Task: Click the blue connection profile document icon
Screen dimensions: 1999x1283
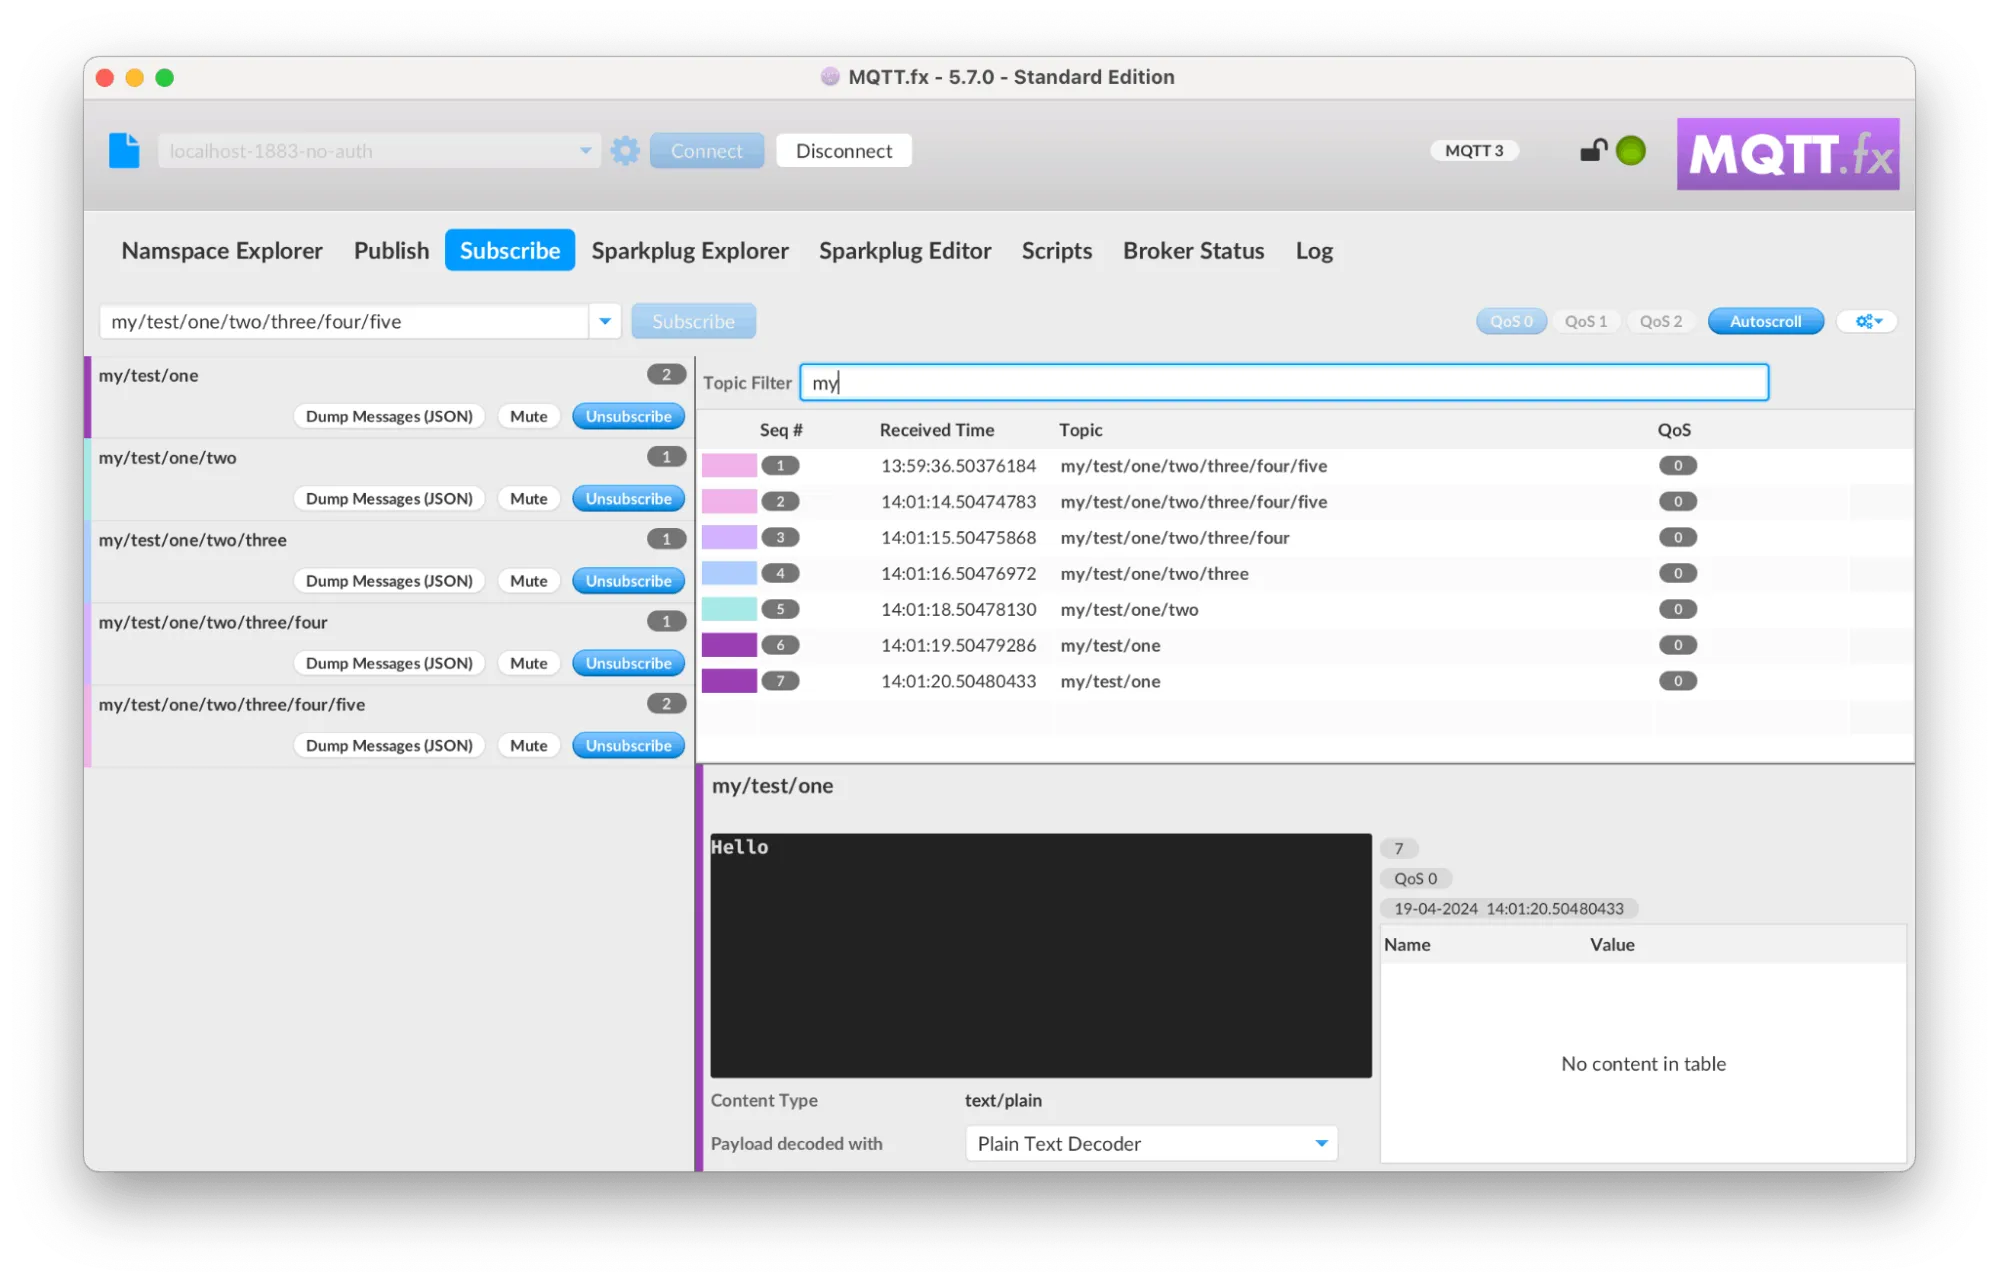Action: pos(124,151)
